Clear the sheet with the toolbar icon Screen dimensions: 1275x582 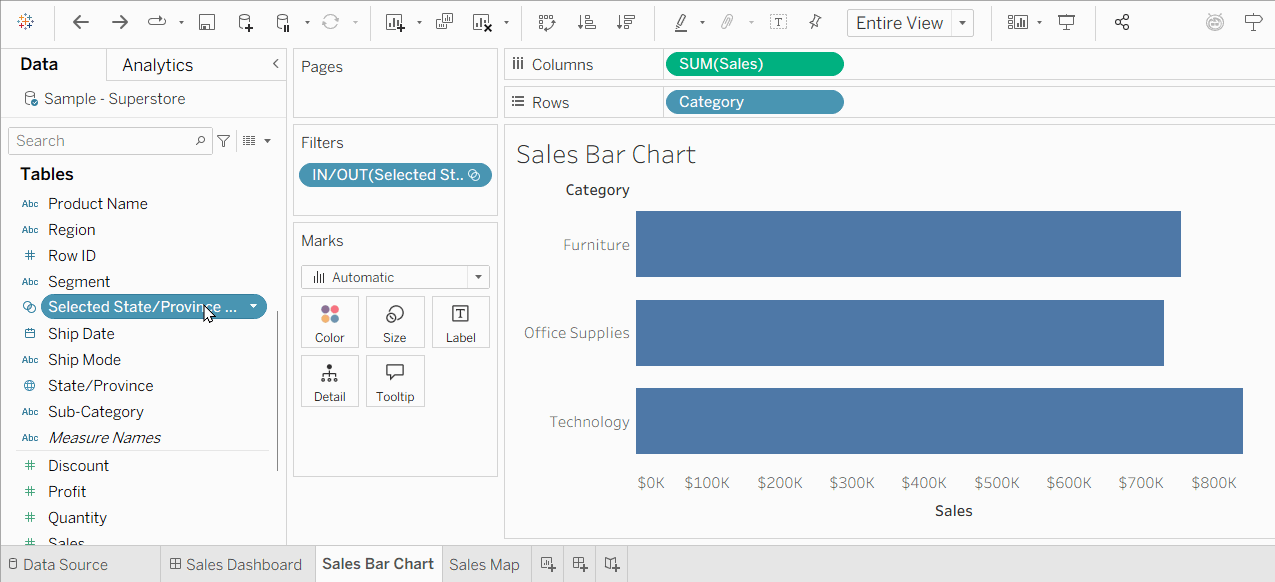pos(483,22)
